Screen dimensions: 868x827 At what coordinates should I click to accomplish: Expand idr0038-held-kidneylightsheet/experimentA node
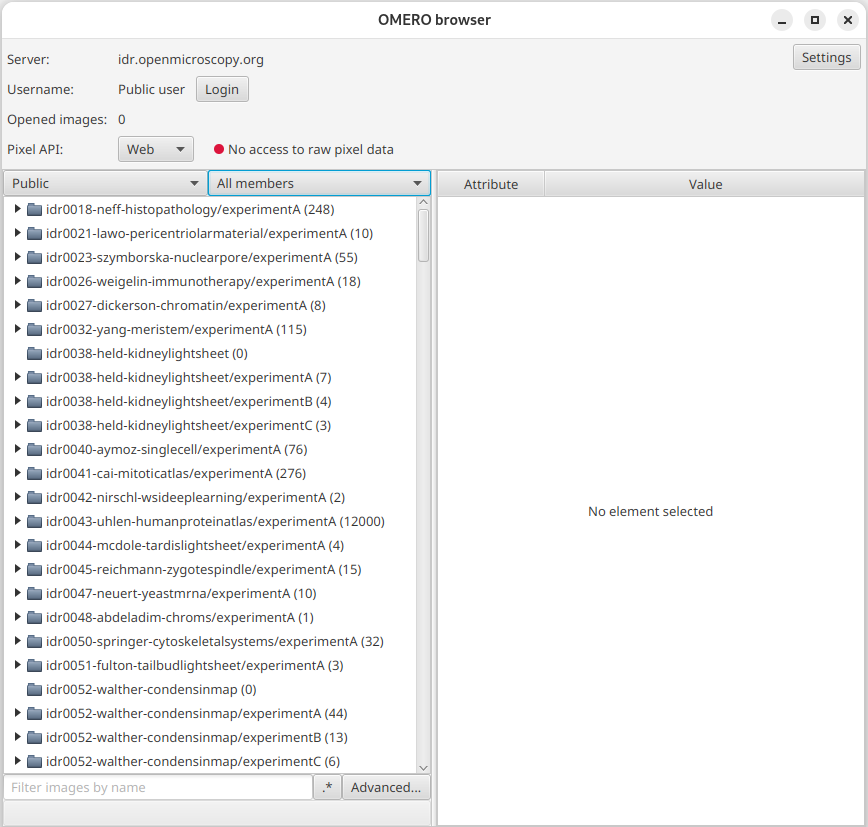click(x=17, y=377)
